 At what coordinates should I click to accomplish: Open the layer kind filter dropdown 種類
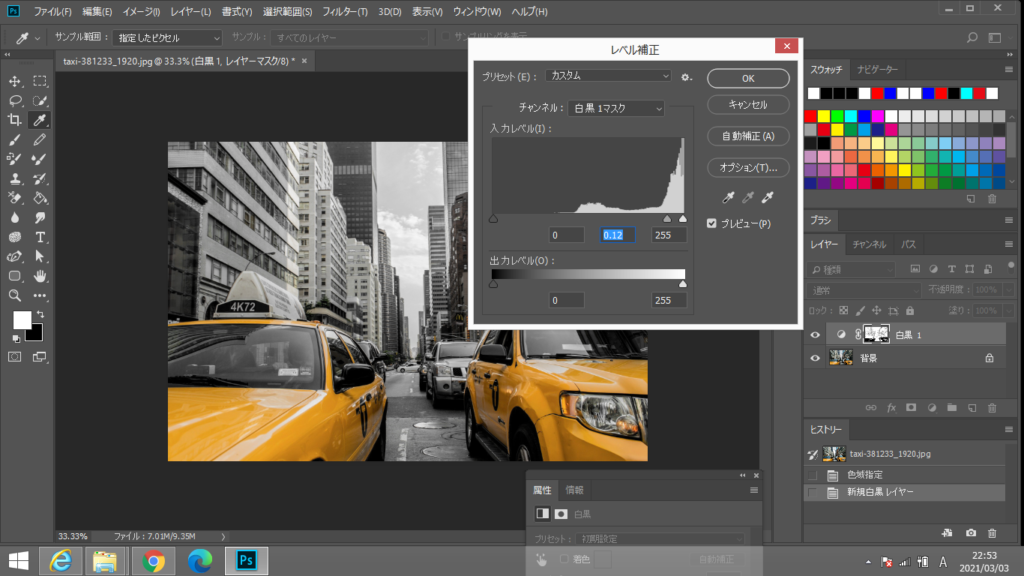pyautogui.click(x=852, y=269)
